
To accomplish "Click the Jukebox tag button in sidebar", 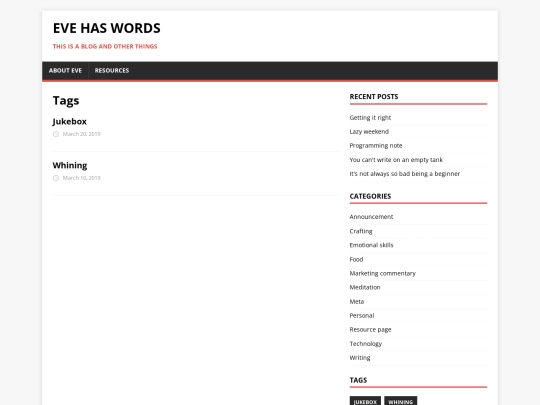I will pyautogui.click(x=365, y=401).
